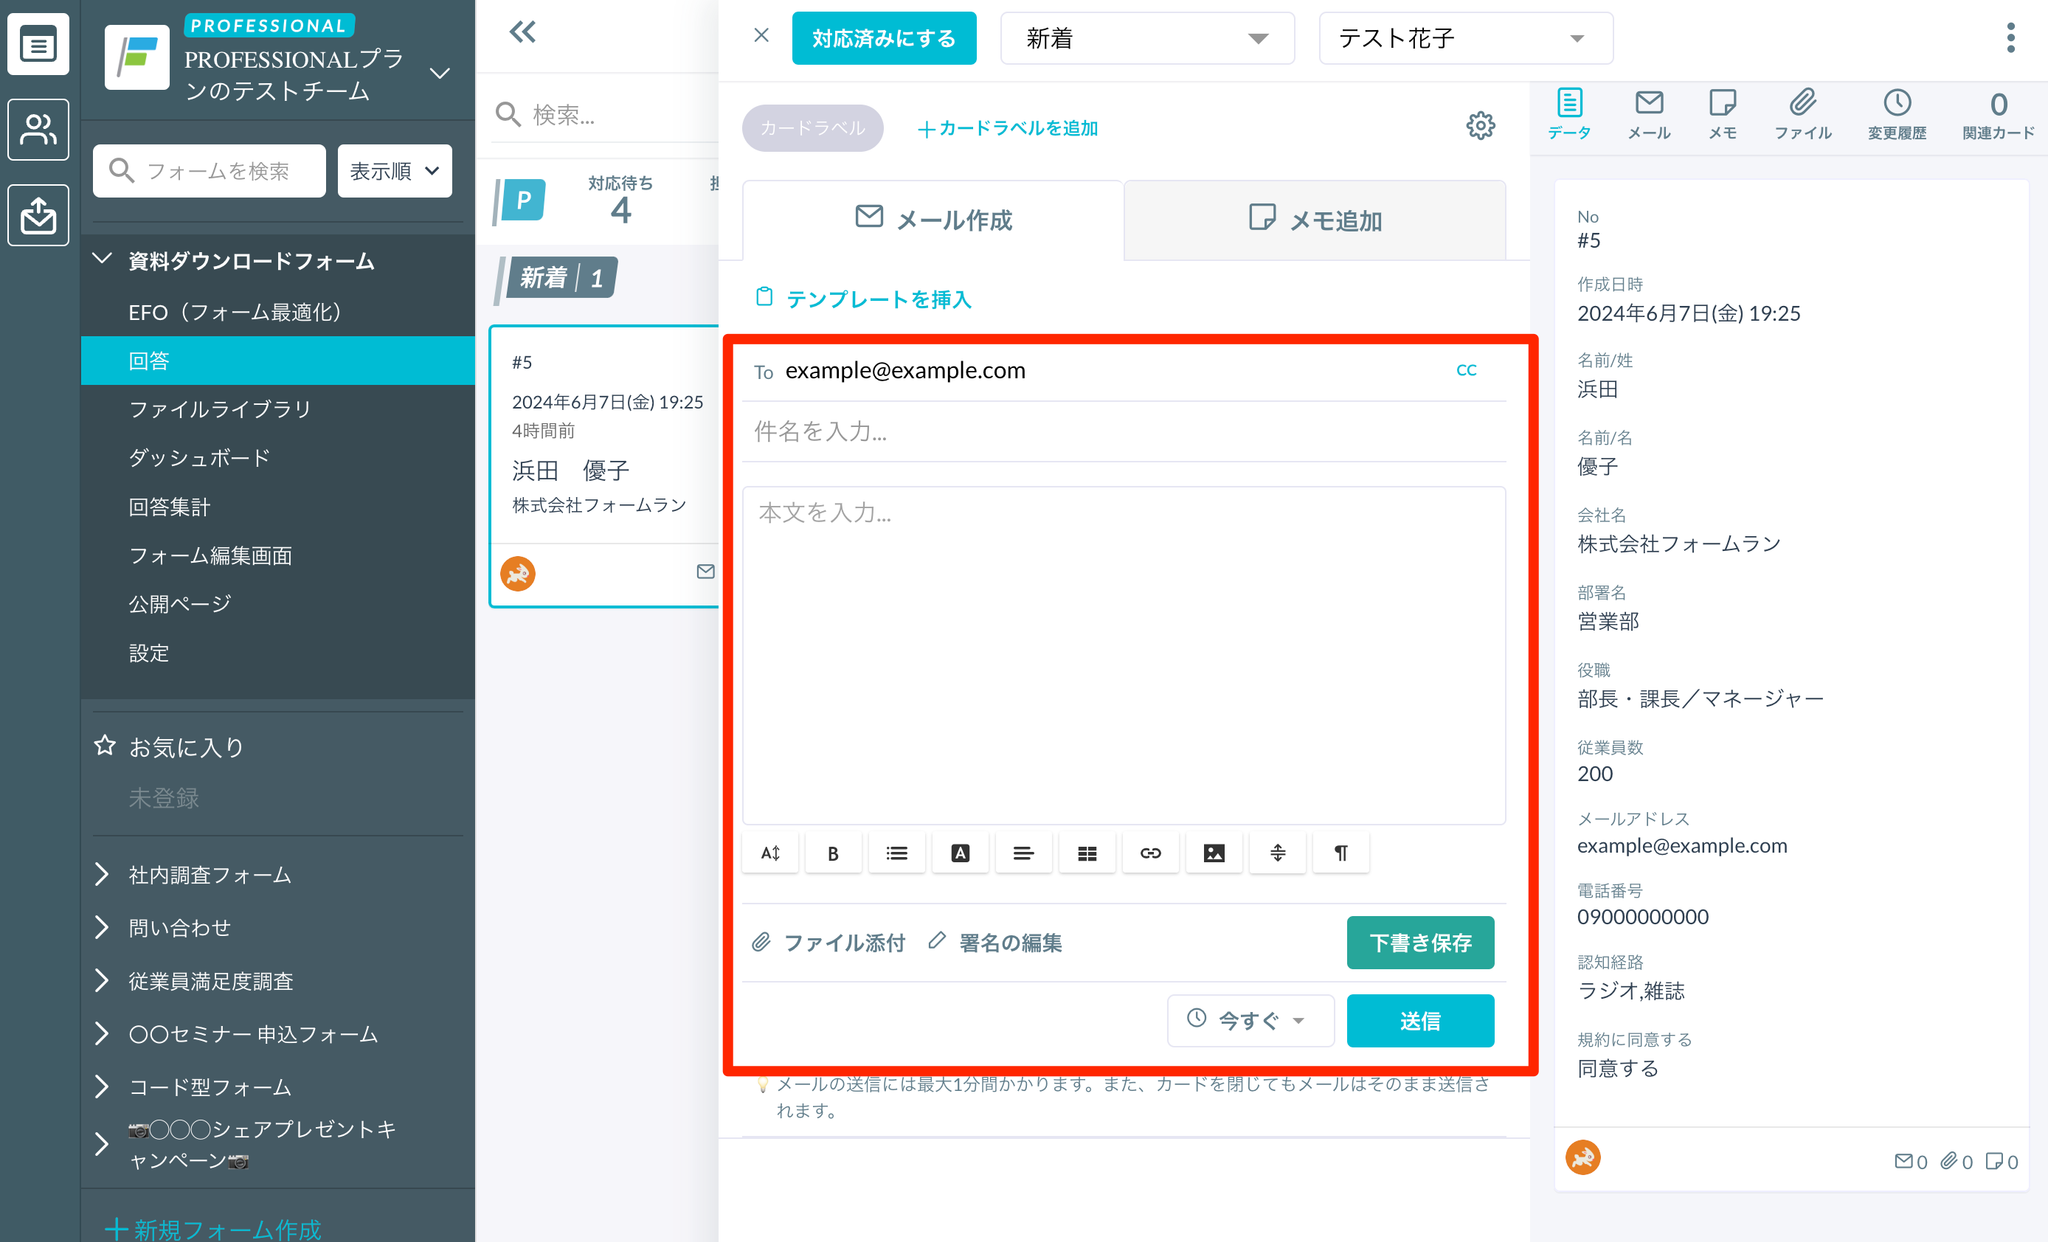Select 回答集計 in the sidebar menu
This screenshot has width=2048, height=1242.
click(x=170, y=507)
